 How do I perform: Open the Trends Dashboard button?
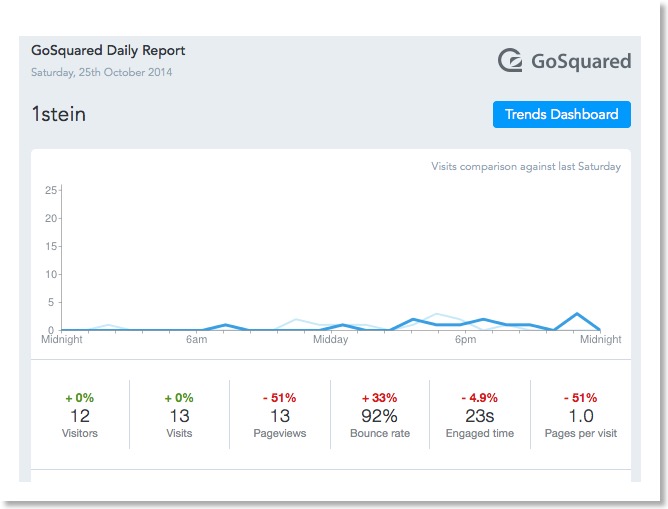[561, 114]
